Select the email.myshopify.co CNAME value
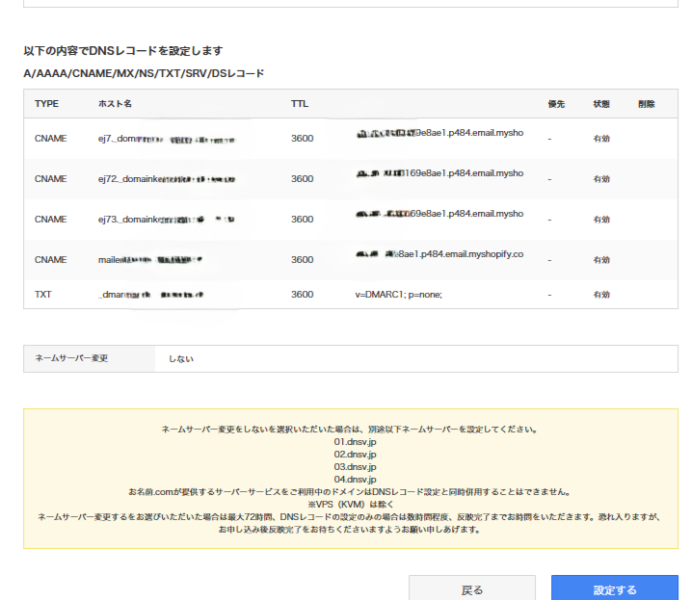Image resolution: width=691 pixels, height=600 pixels. (x=440, y=256)
